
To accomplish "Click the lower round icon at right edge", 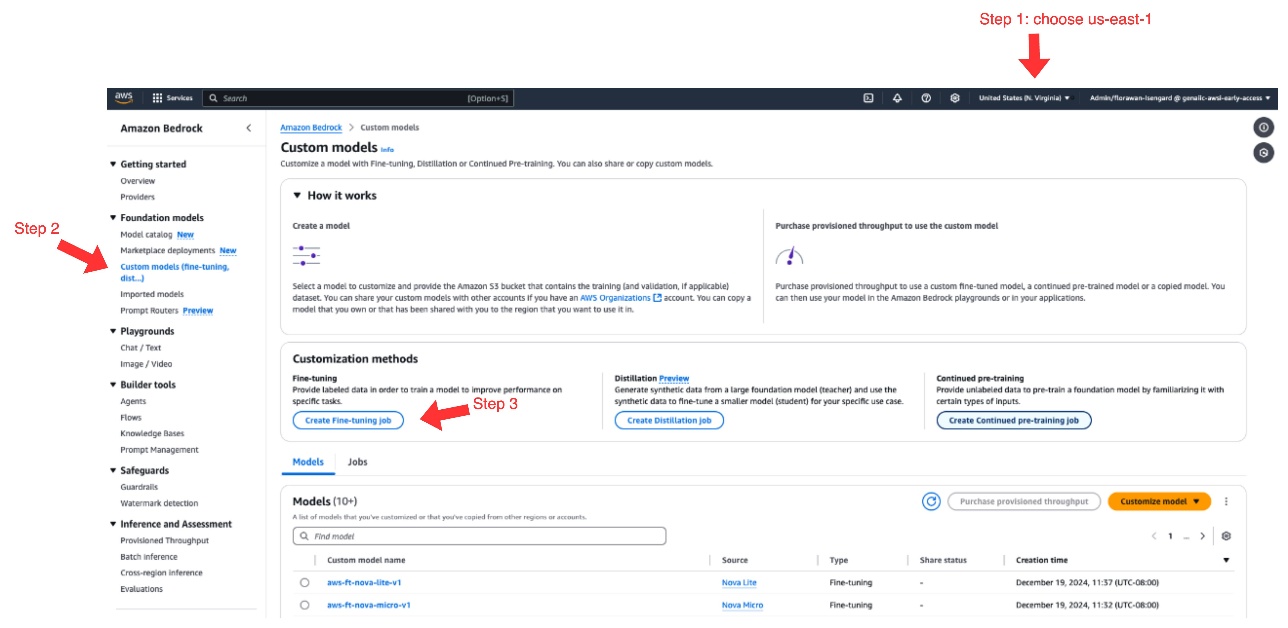I will coord(1264,153).
